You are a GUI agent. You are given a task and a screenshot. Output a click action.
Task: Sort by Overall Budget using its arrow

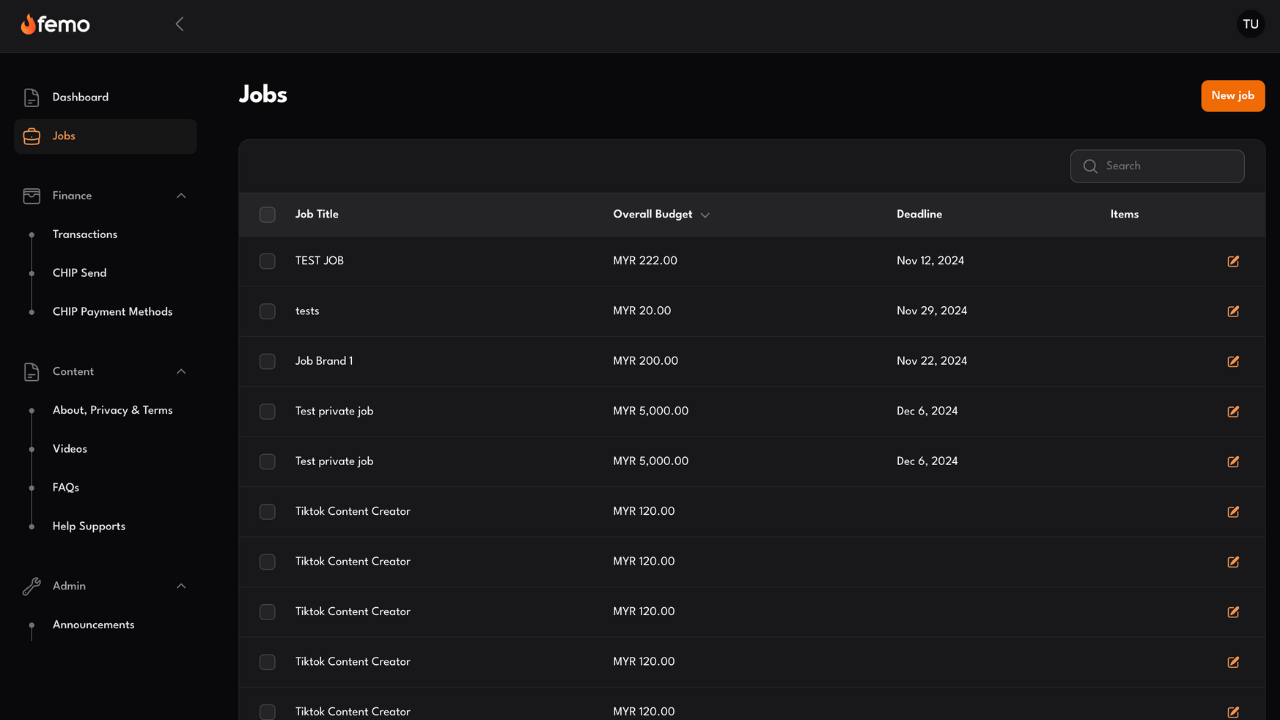pyautogui.click(x=705, y=214)
